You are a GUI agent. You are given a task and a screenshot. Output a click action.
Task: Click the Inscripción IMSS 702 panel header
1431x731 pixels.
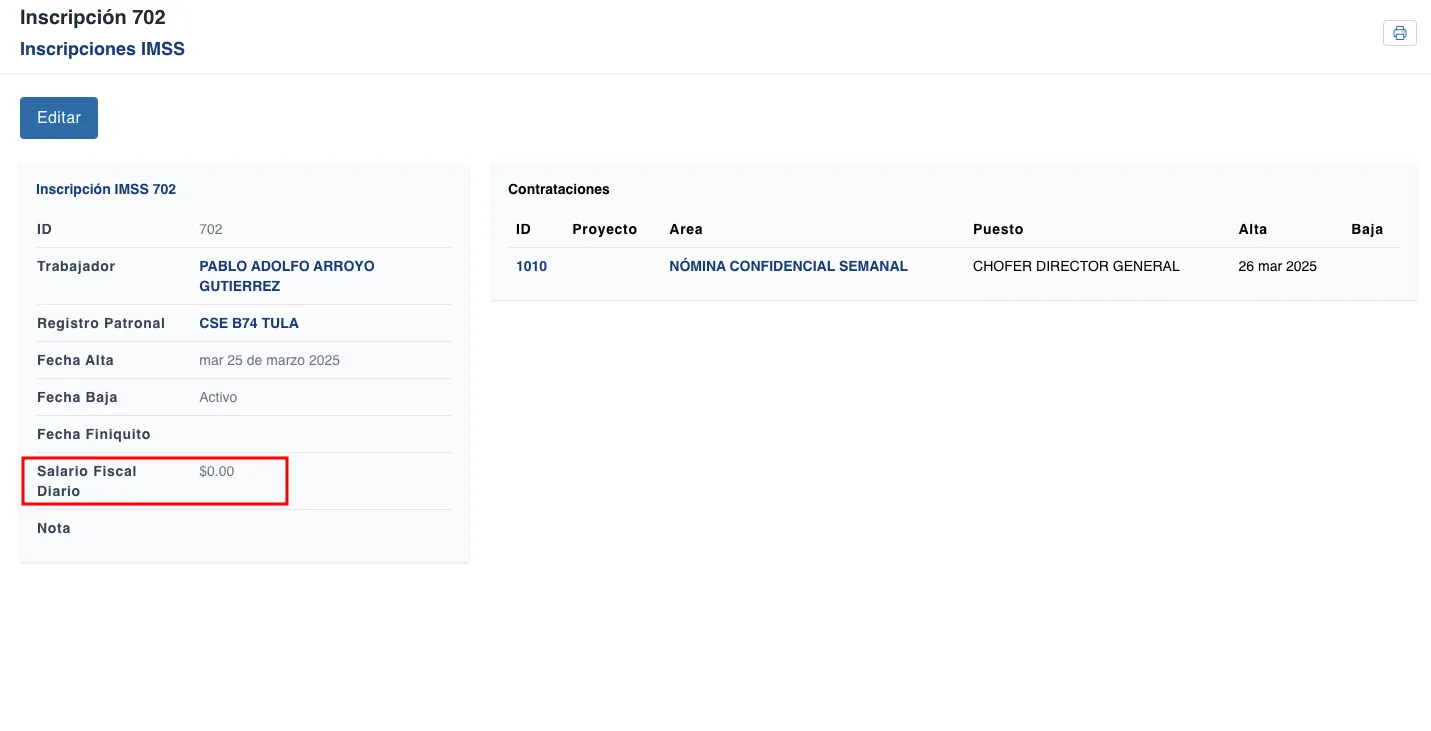tap(106, 189)
